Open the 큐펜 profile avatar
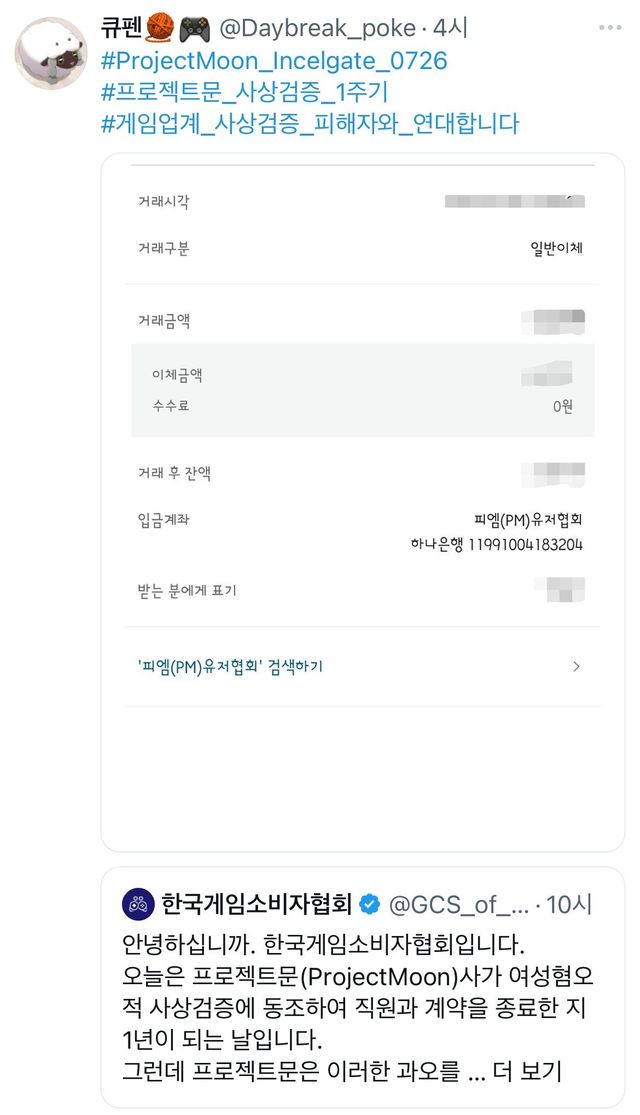 coord(50,52)
